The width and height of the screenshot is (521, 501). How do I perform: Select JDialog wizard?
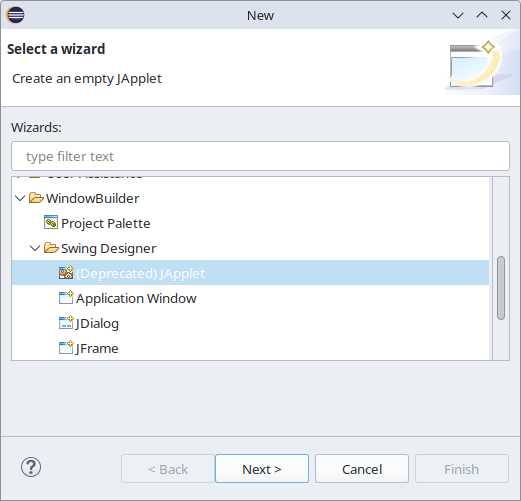(x=97, y=323)
